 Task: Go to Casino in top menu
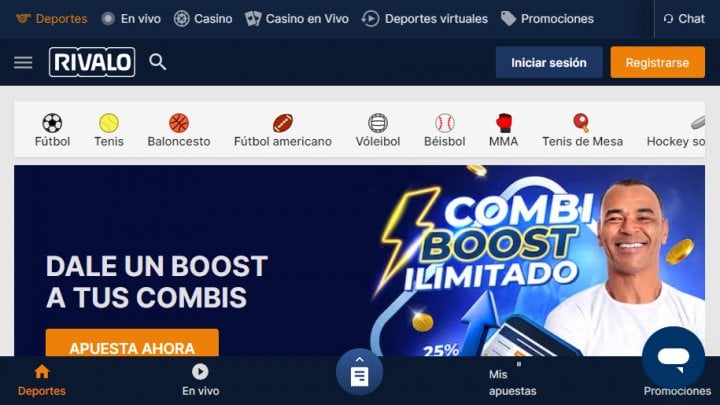(203, 19)
